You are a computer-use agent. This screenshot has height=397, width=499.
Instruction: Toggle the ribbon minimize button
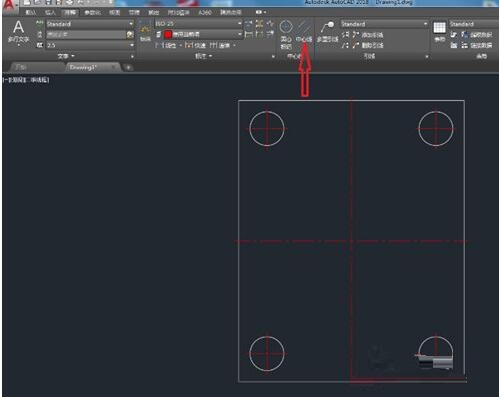click(x=260, y=12)
